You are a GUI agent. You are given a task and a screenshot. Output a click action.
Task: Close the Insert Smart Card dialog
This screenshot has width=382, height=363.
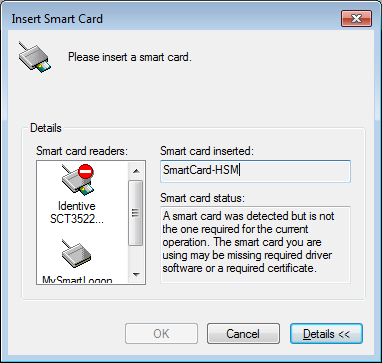[x=356, y=18]
